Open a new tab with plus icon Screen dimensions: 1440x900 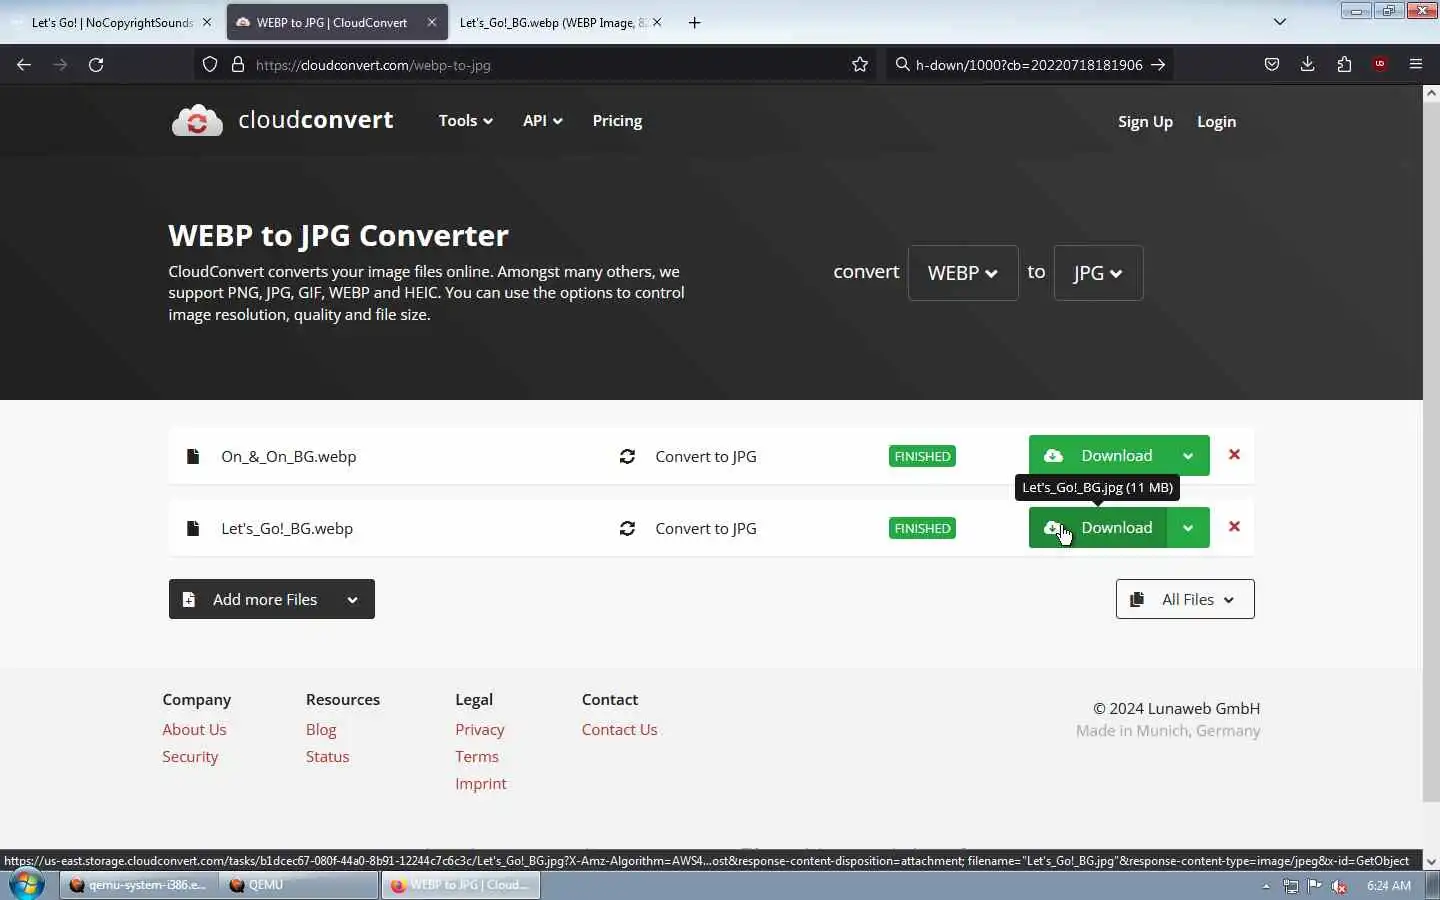pos(695,22)
